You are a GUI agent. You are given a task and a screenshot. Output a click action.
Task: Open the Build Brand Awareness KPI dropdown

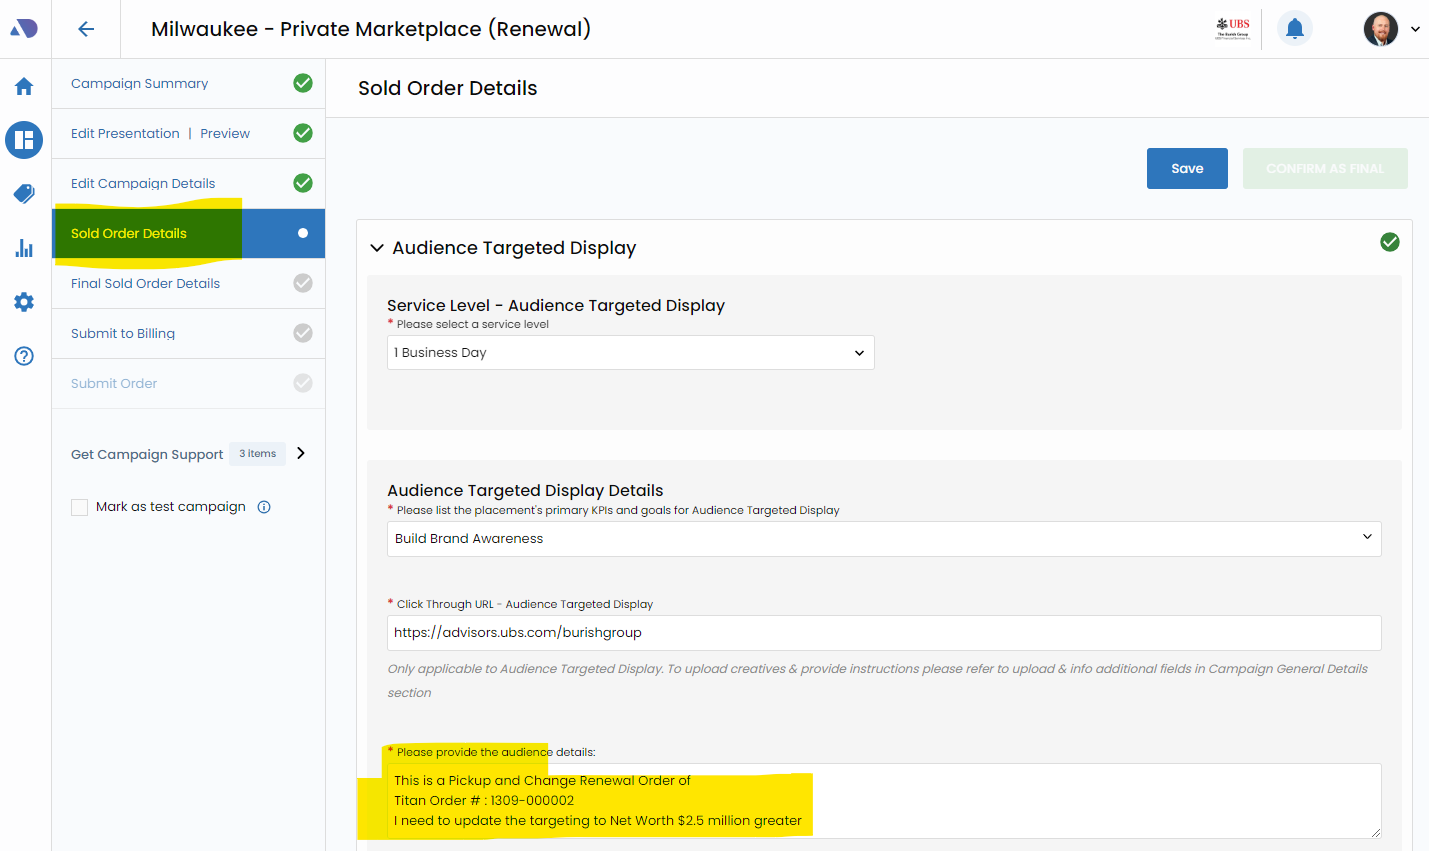[x=883, y=539]
